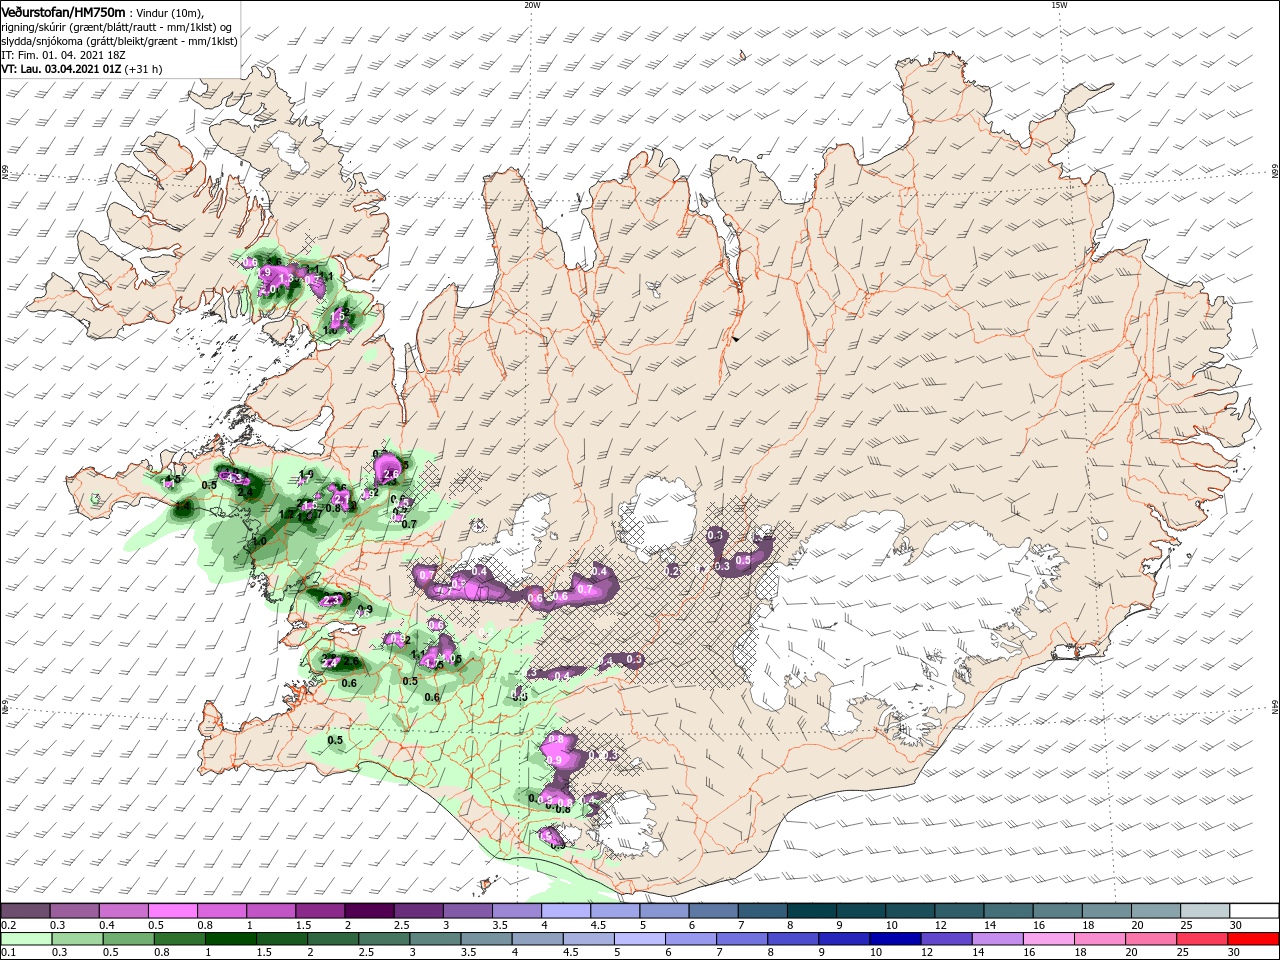Click the dark mauve 0.2–0.3 snow scale swatch

(x=26, y=910)
